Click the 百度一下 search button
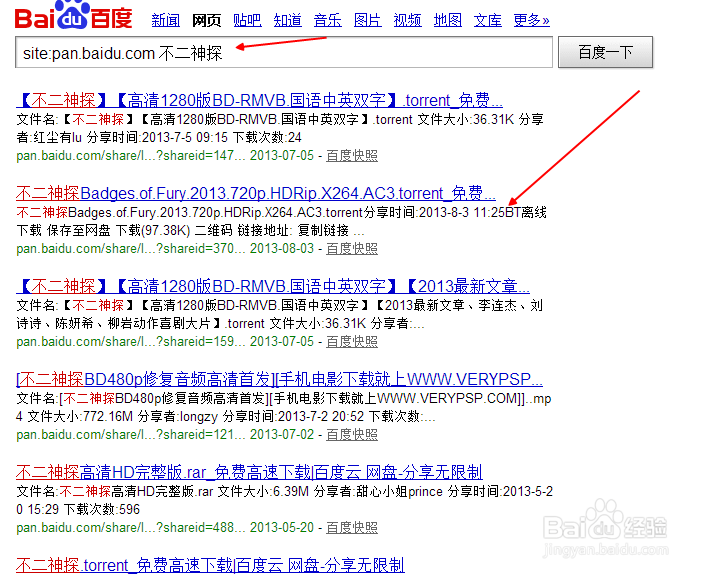Viewport: 708px width, 574px height. (606, 52)
